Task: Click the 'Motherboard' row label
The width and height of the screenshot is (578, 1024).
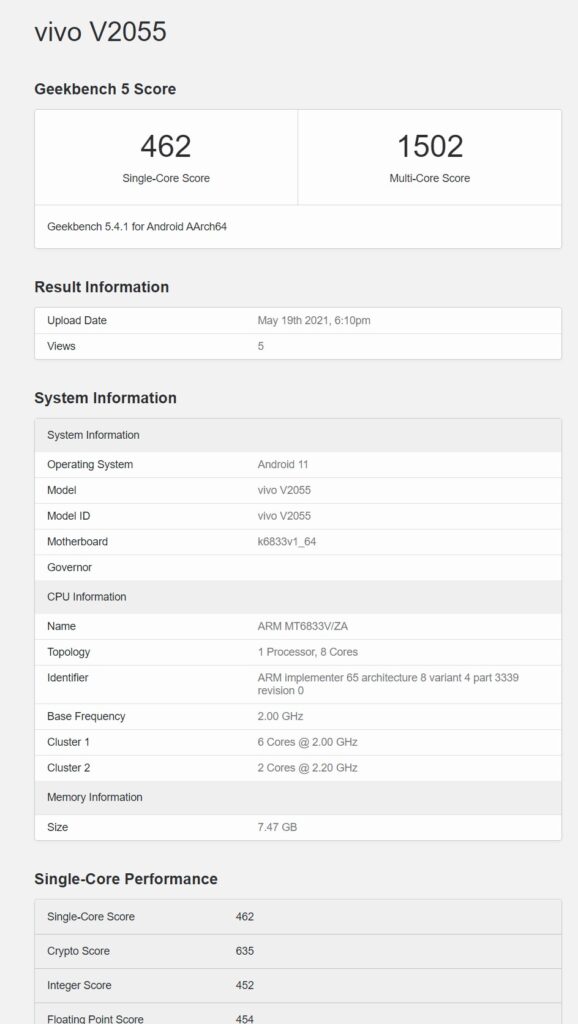Action: (77, 541)
